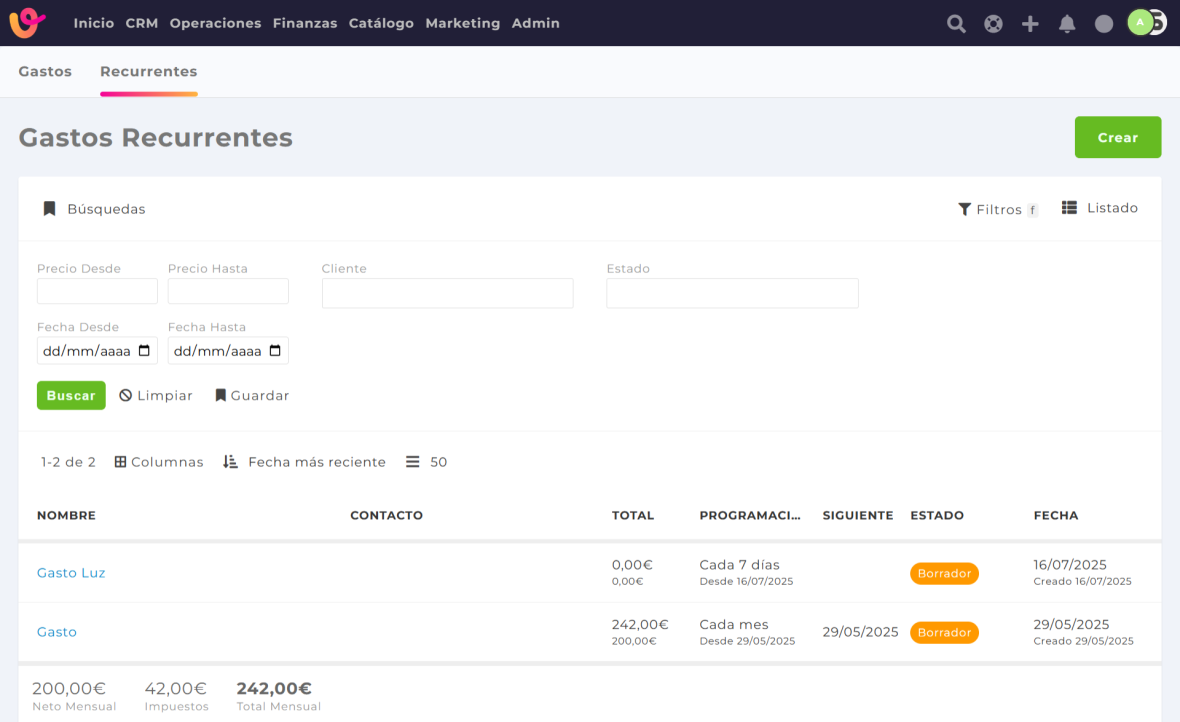Click the green Crear button
This screenshot has height=722, width=1180.
(x=1117, y=138)
